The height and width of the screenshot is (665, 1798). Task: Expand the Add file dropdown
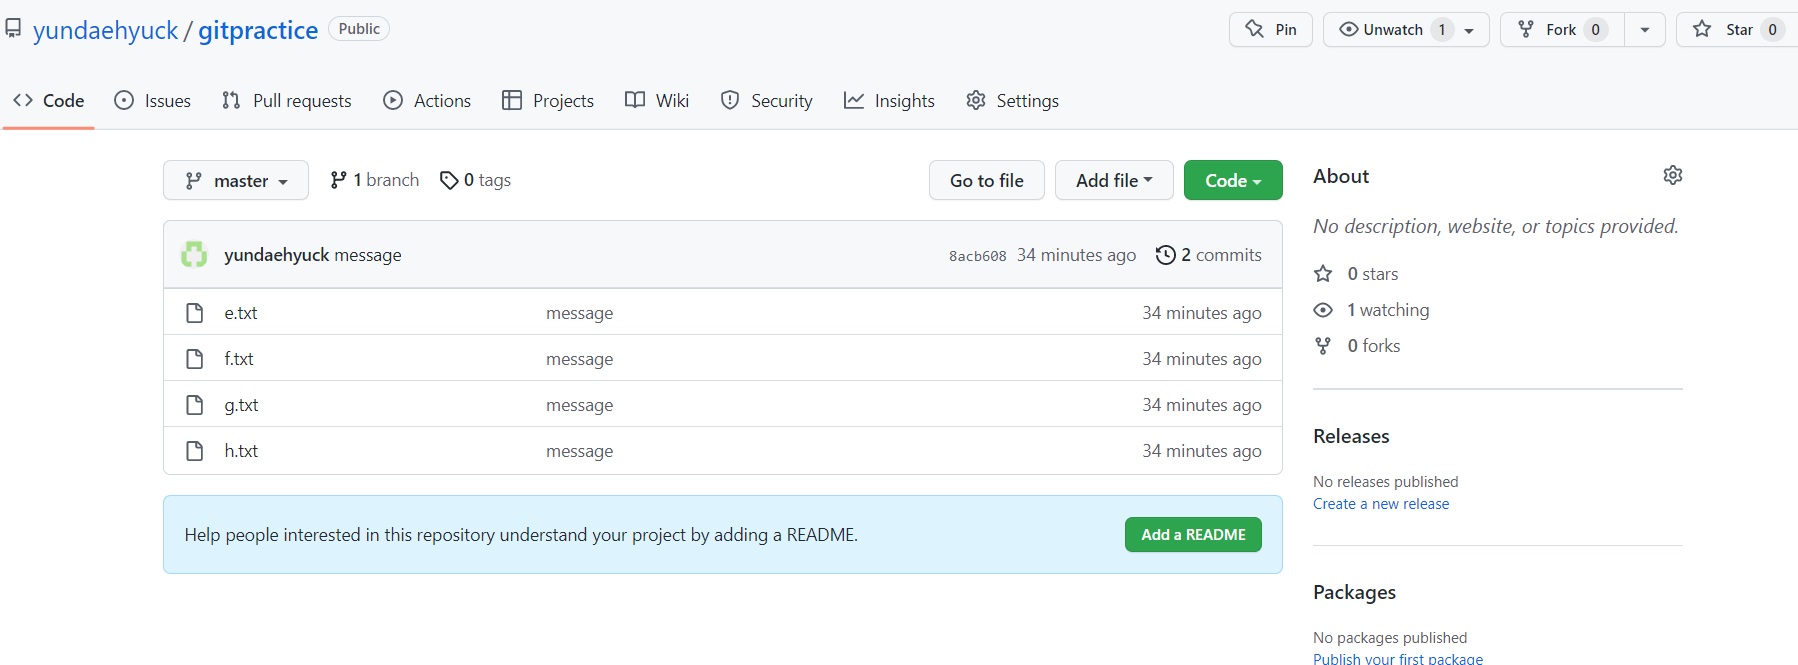(1114, 180)
